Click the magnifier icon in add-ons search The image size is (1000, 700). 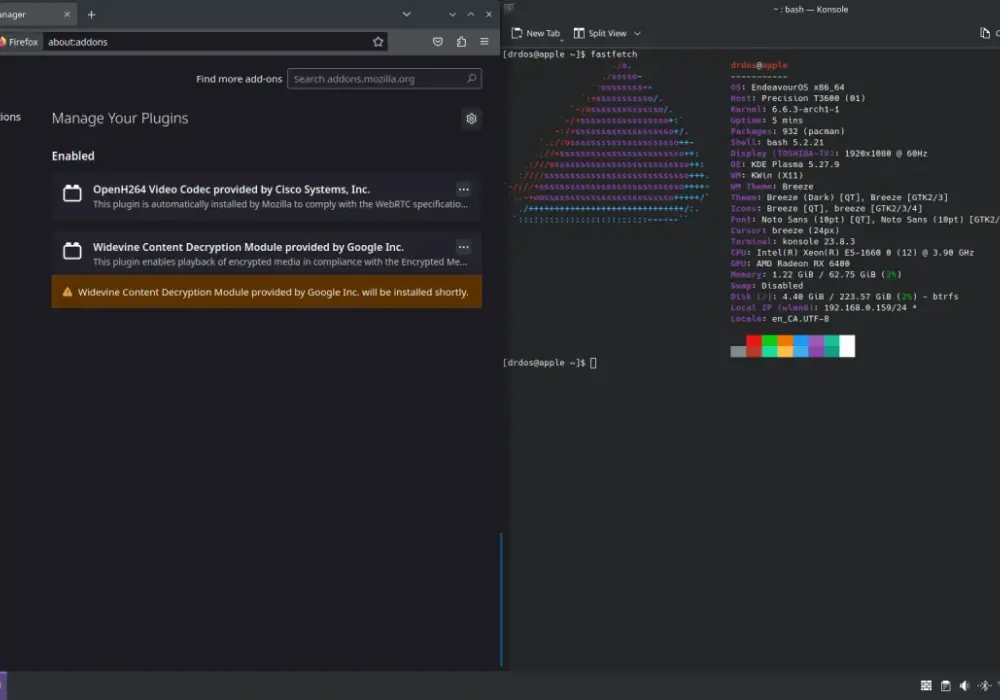(471, 78)
